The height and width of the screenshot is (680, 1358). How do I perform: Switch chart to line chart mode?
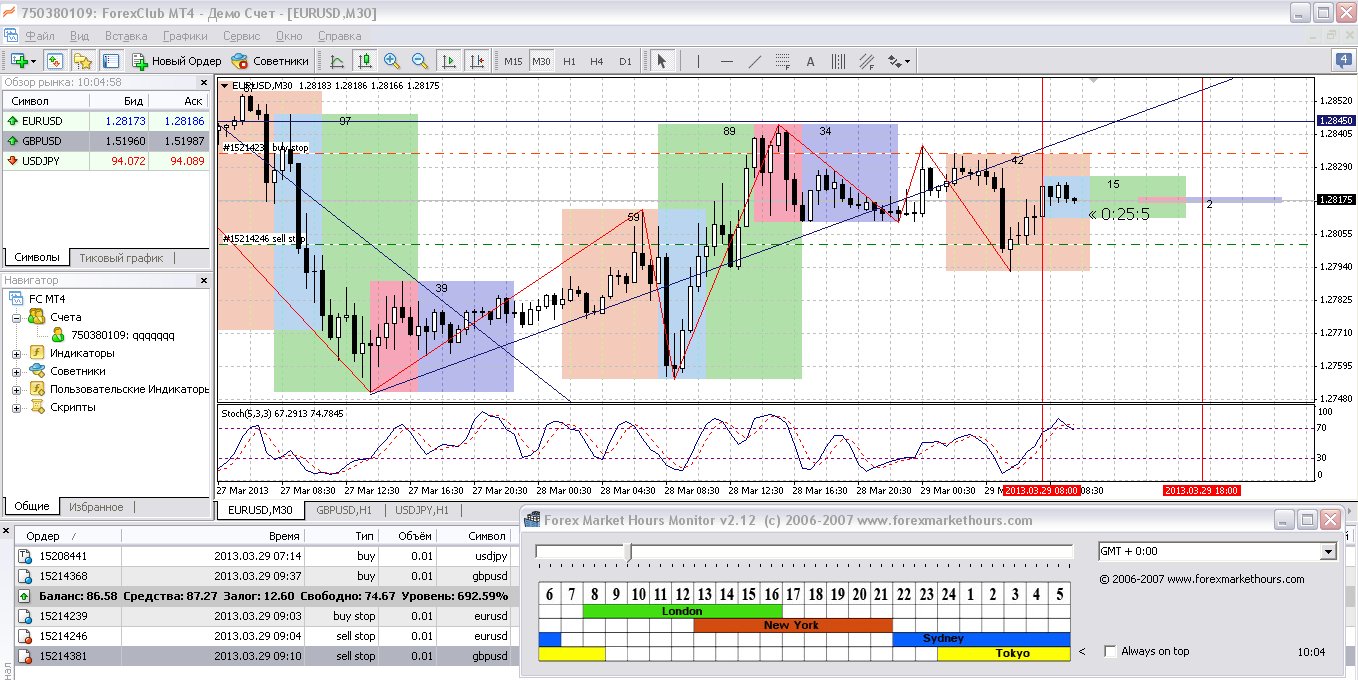[338, 61]
